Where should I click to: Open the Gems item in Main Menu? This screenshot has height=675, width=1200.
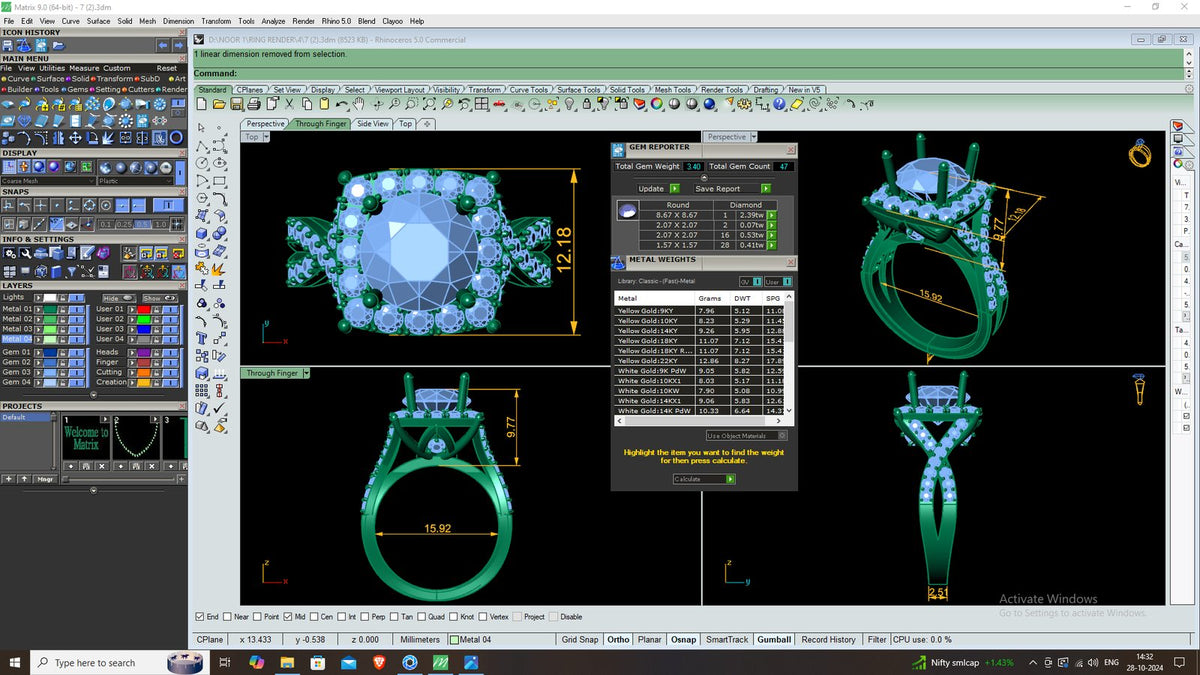tap(77, 89)
